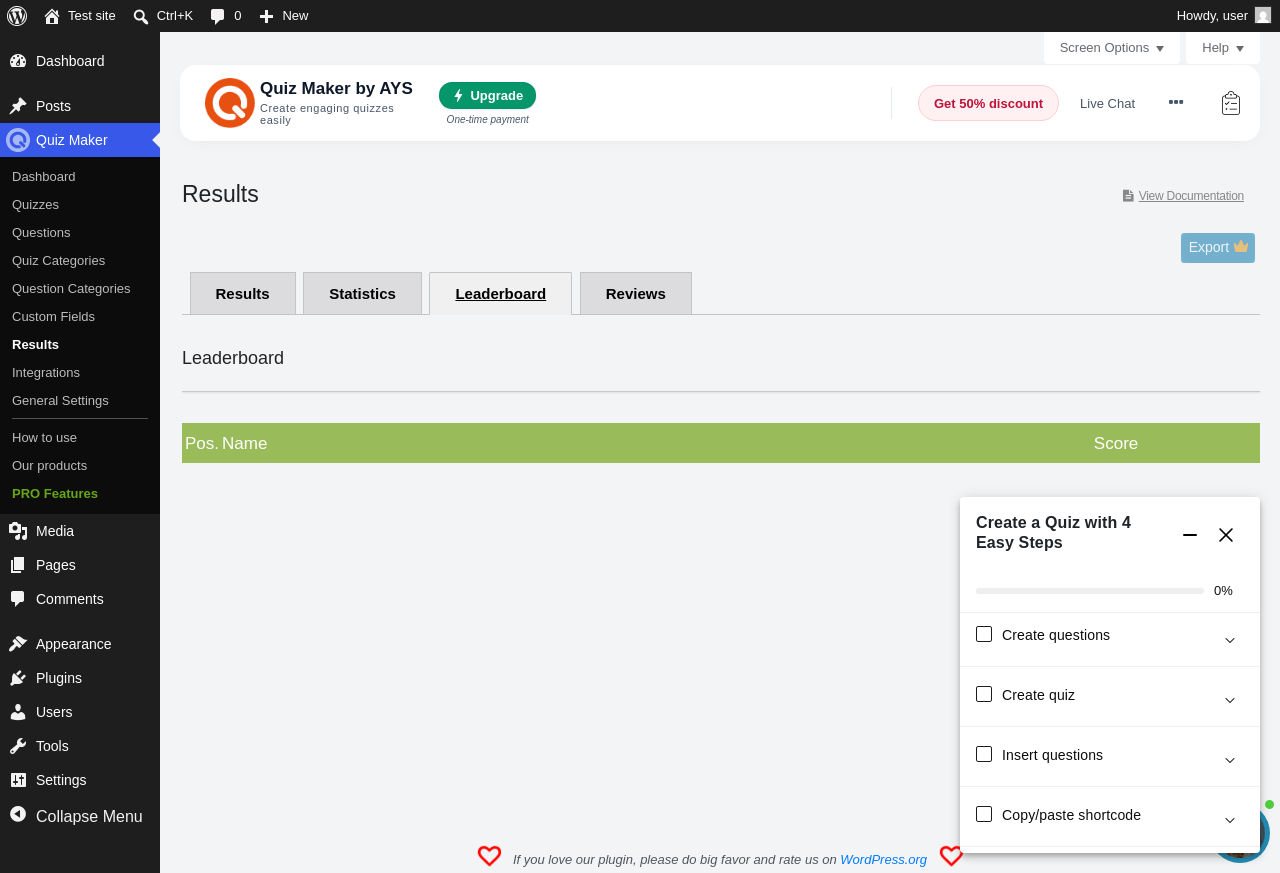Open General Settings submenu item
Viewport: 1280px width, 873px height.
(60, 401)
